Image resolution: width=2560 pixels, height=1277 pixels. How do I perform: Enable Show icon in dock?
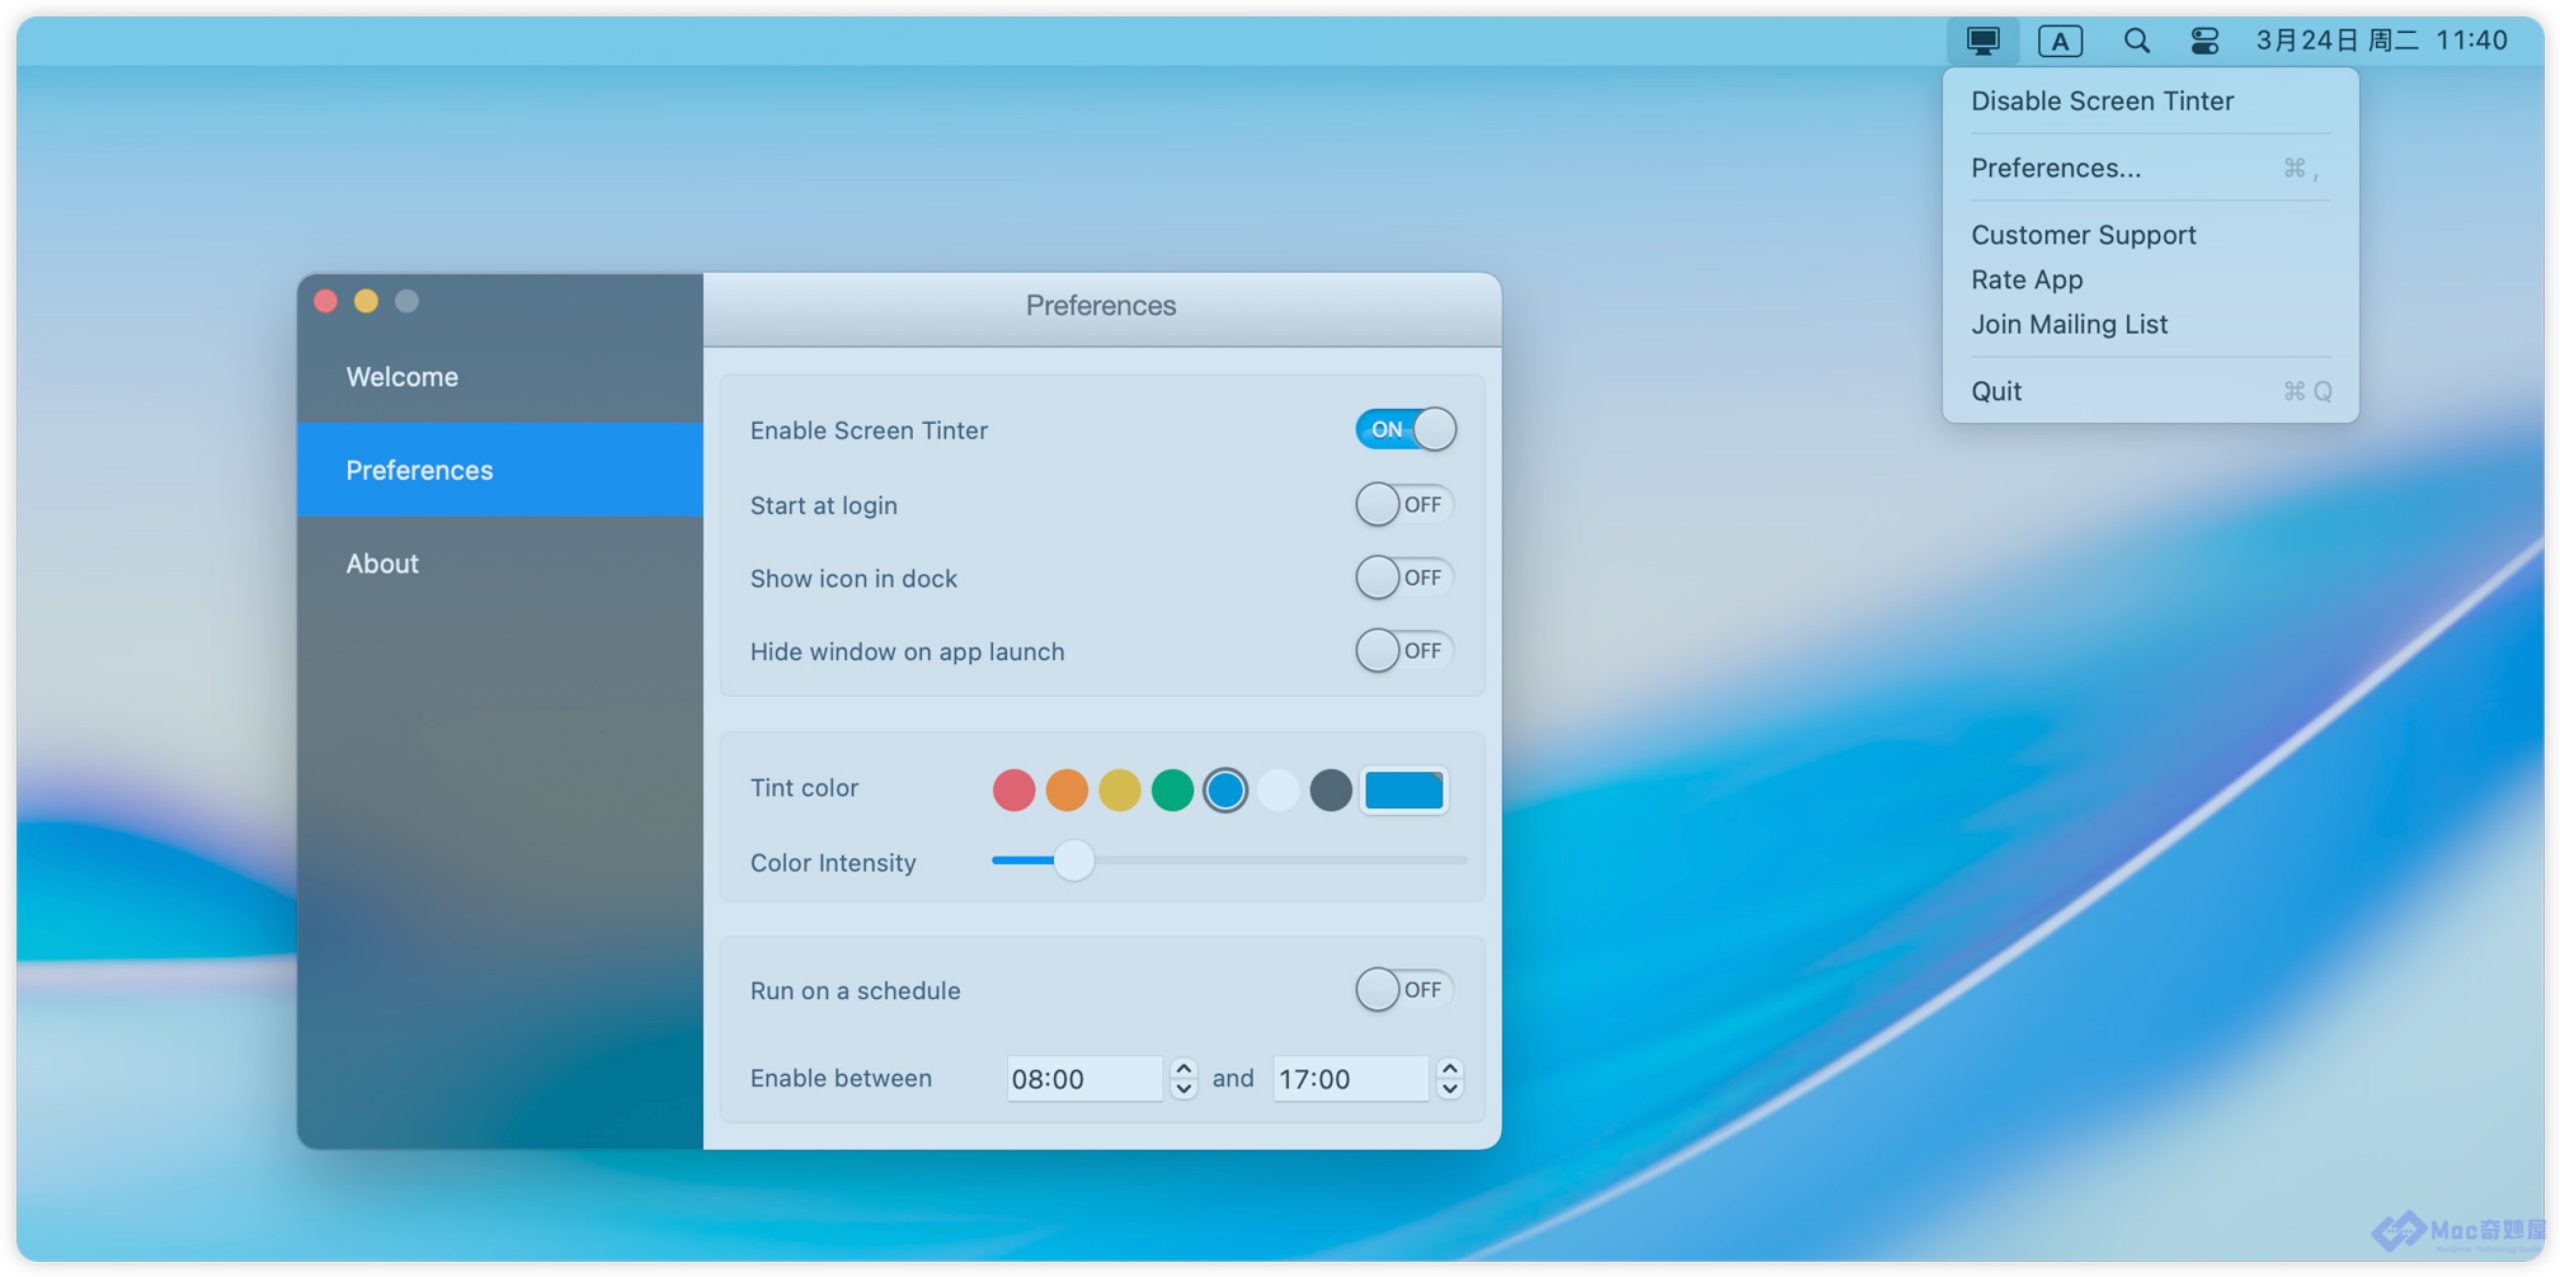(x=1403, y=578)
